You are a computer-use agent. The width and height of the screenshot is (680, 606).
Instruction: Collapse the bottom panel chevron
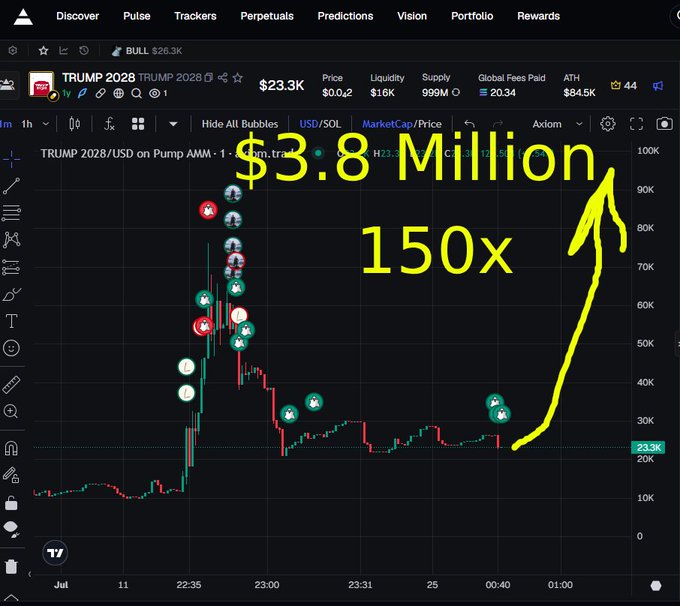pos(11,598)
